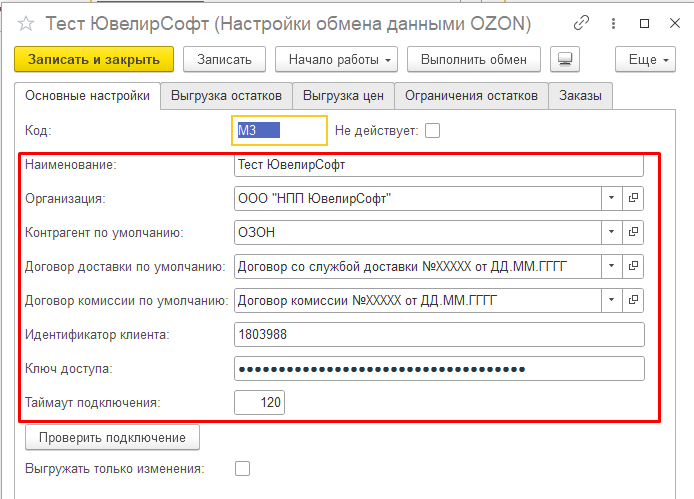Click Записать и закрыть button
Image resolution: width=694 pixels, height=499 pixels.
94,59
